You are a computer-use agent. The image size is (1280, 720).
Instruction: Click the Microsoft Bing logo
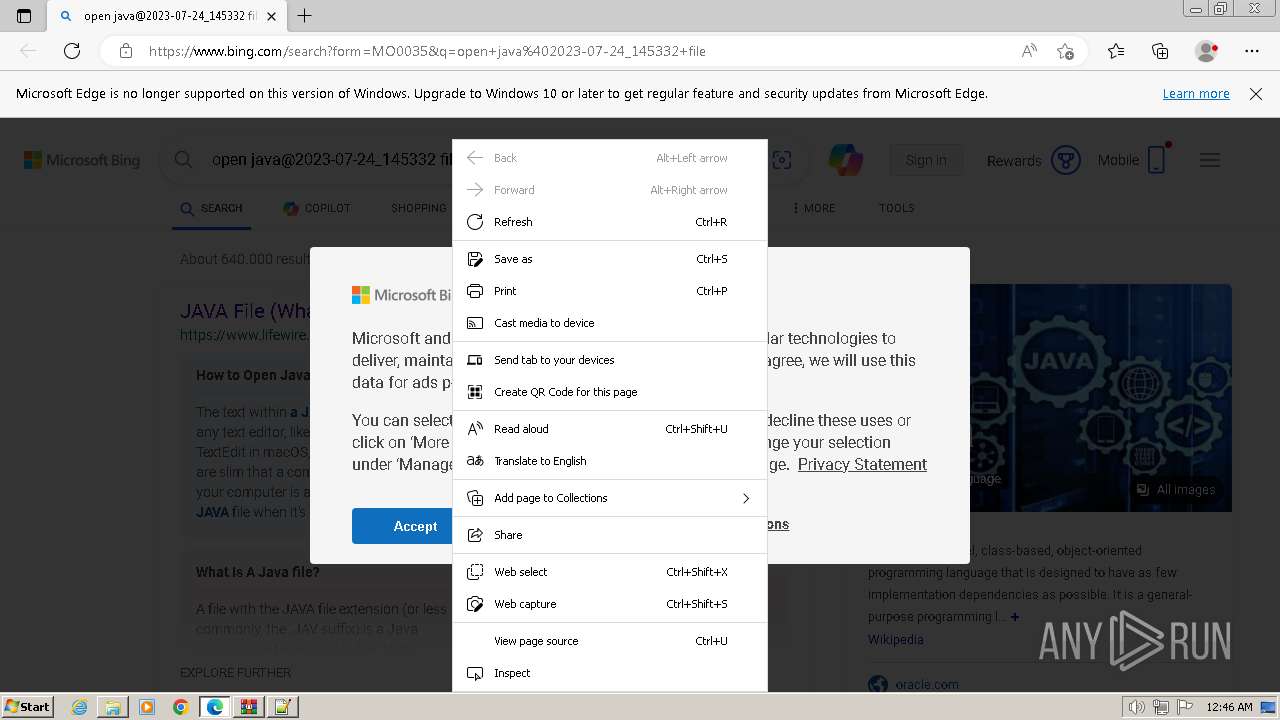82,160
